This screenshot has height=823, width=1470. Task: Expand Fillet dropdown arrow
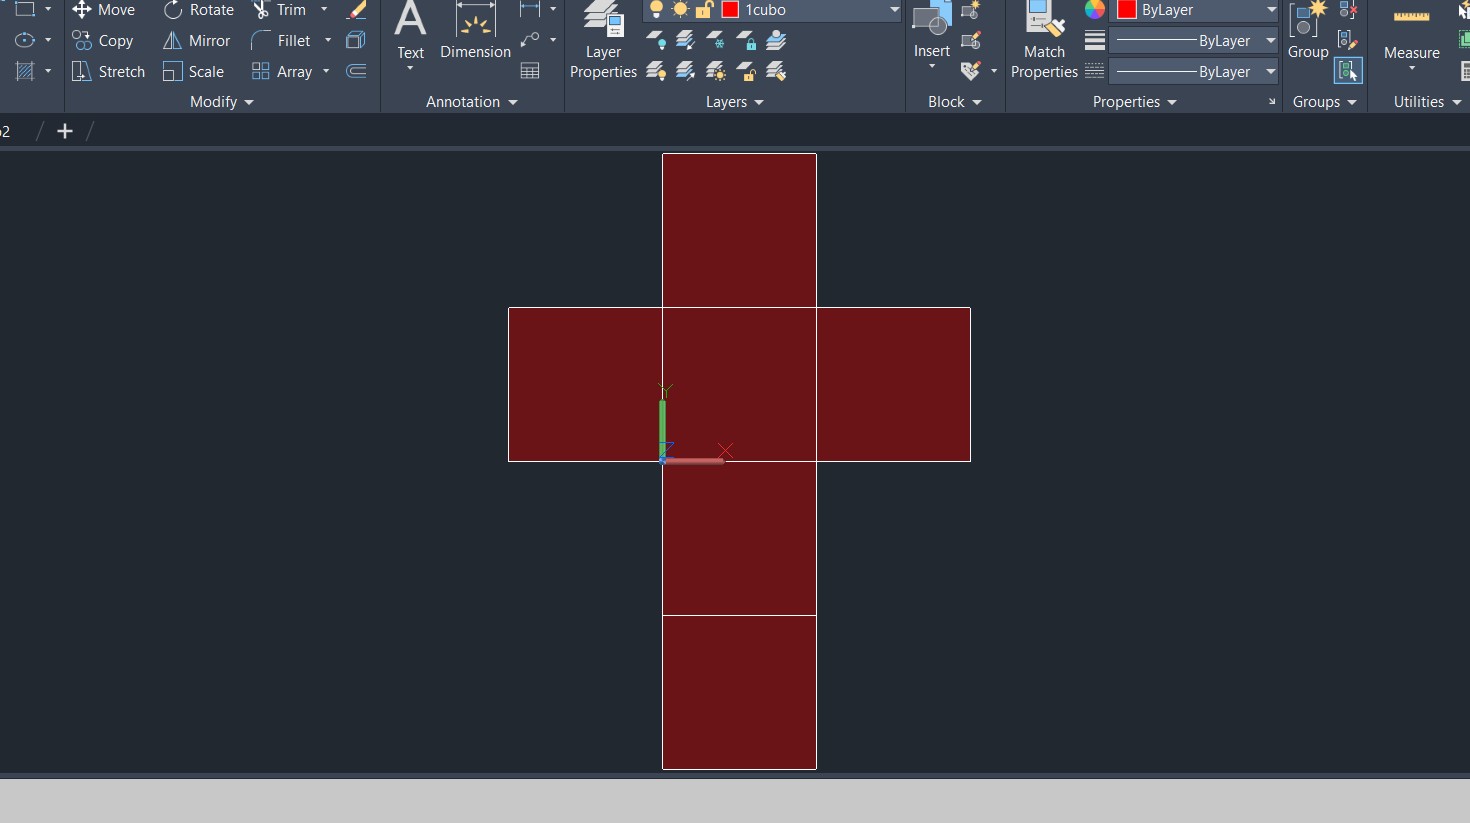tap(328, 41)
